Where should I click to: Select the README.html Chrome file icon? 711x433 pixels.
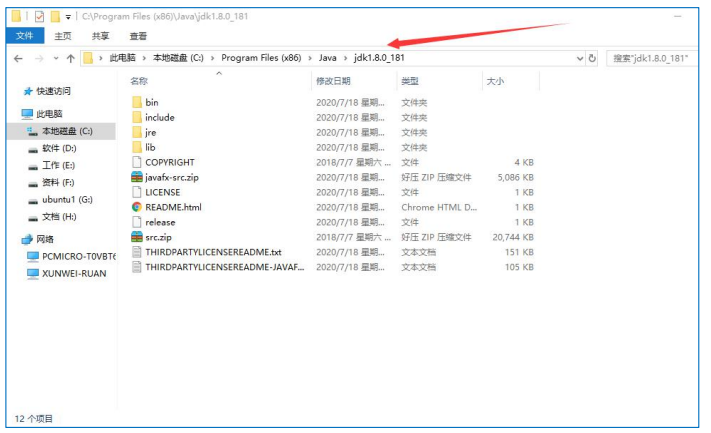[x=137, y=207]
